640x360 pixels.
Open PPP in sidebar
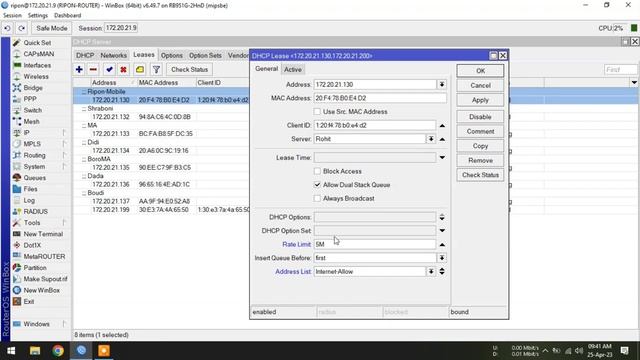click(30, 99)
